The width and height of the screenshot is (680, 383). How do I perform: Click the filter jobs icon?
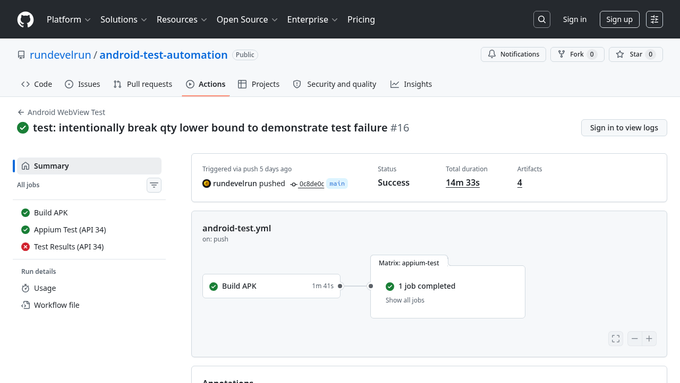(x=154, y=185)
